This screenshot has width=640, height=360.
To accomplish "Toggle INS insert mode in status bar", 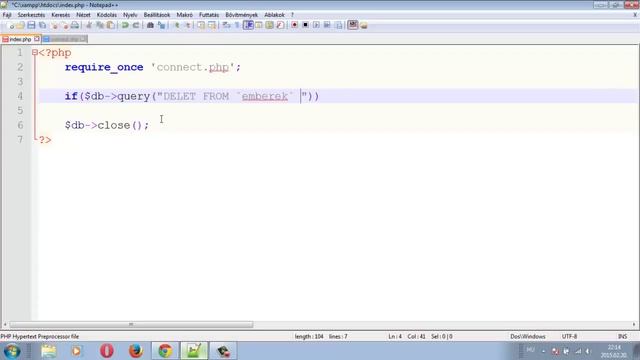I will point(622,337).
